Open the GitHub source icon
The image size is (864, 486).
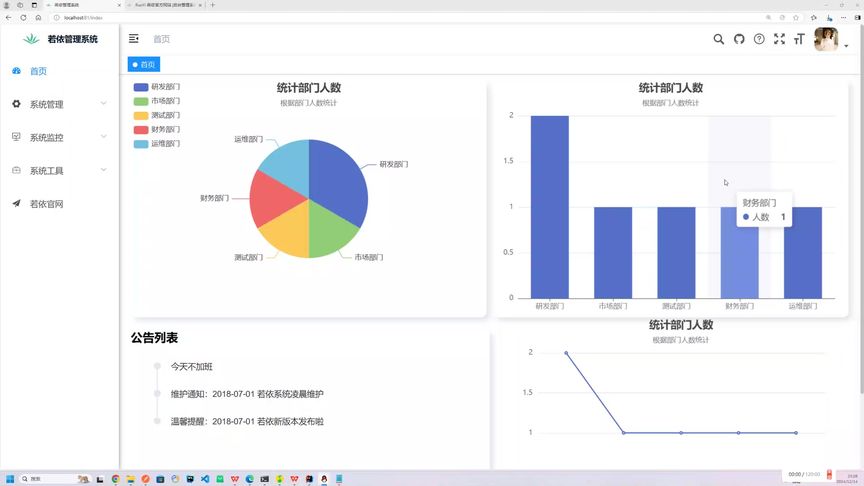pos(739,39)
